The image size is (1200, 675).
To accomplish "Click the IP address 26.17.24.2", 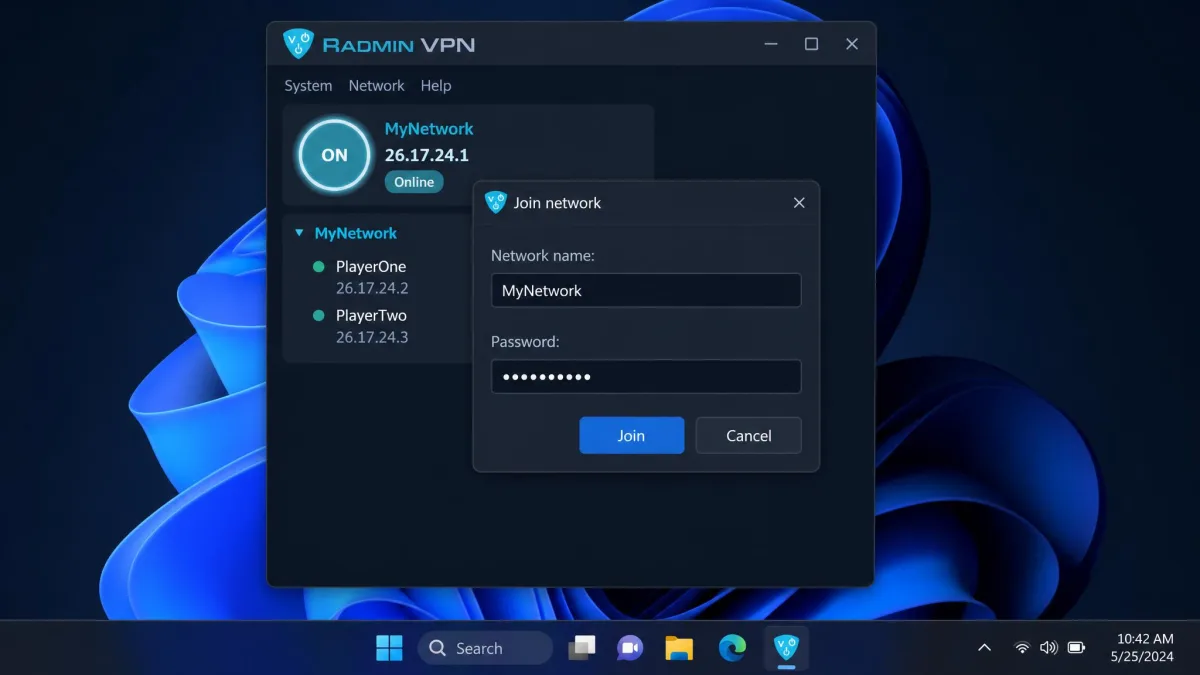I will [372, 288].
